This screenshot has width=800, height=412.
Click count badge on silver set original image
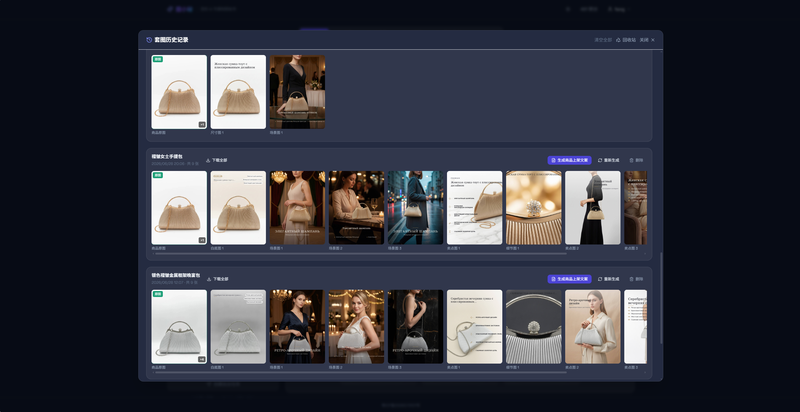pyautogui.click(x=202, y=359)
